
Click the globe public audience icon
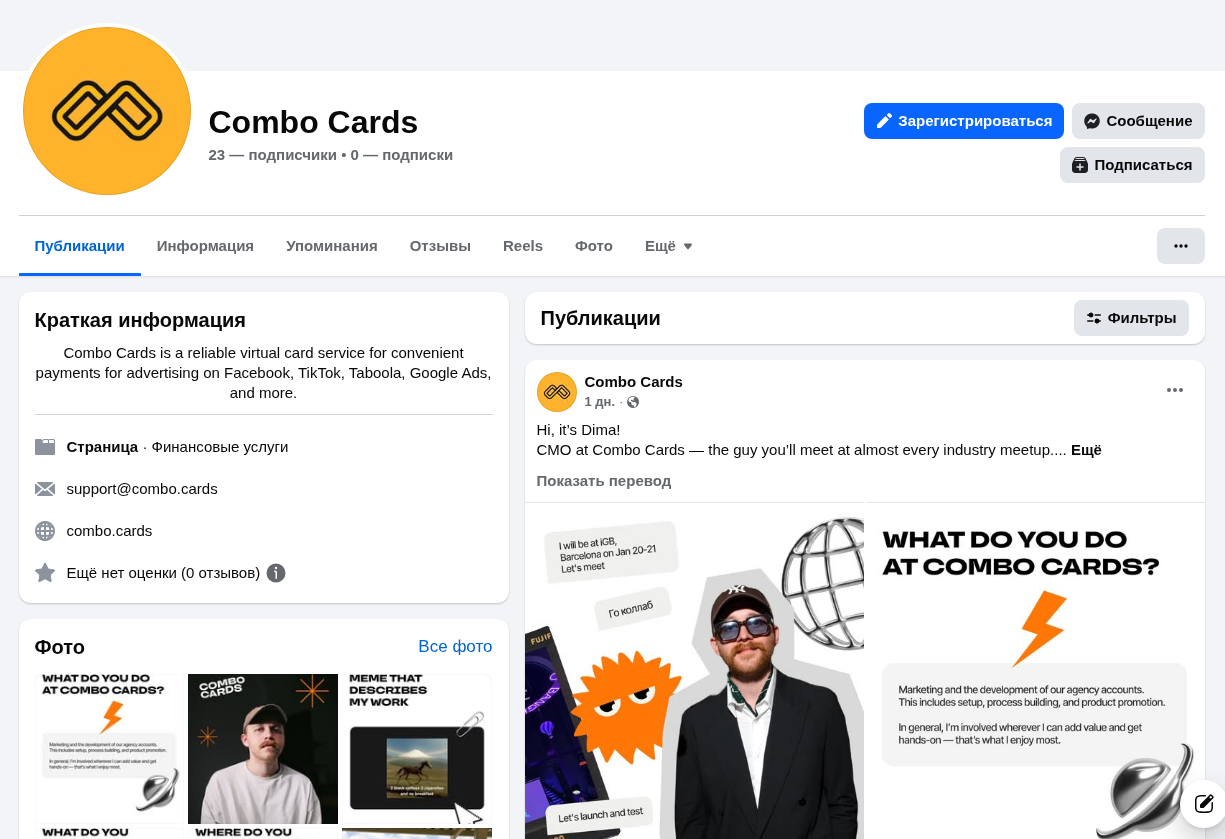click(633, 402)
